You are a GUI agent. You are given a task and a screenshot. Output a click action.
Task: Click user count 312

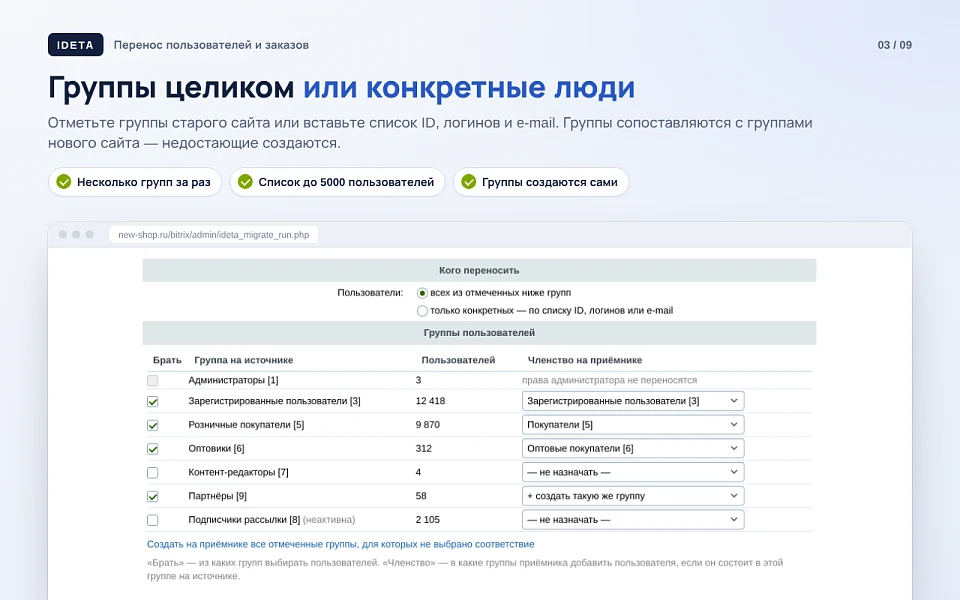(424, 449)
